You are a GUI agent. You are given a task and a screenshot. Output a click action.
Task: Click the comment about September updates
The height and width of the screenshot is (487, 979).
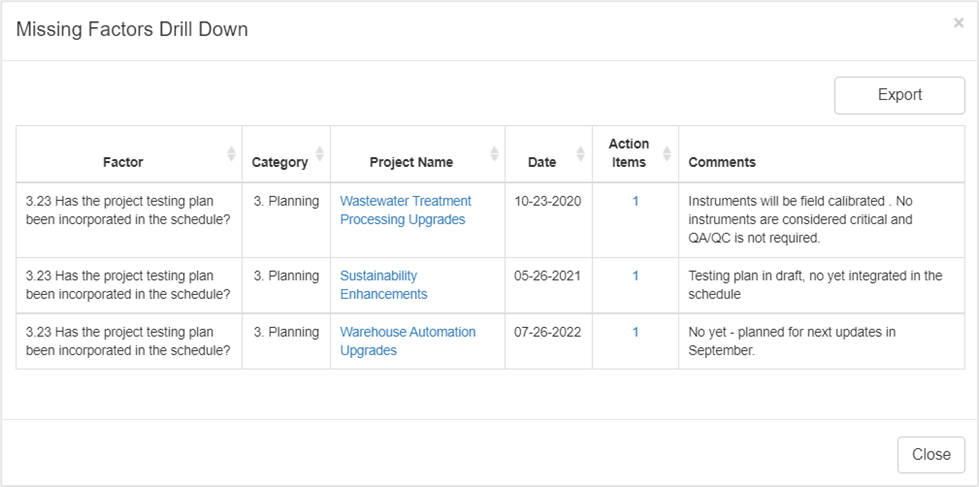coord(791,341)
